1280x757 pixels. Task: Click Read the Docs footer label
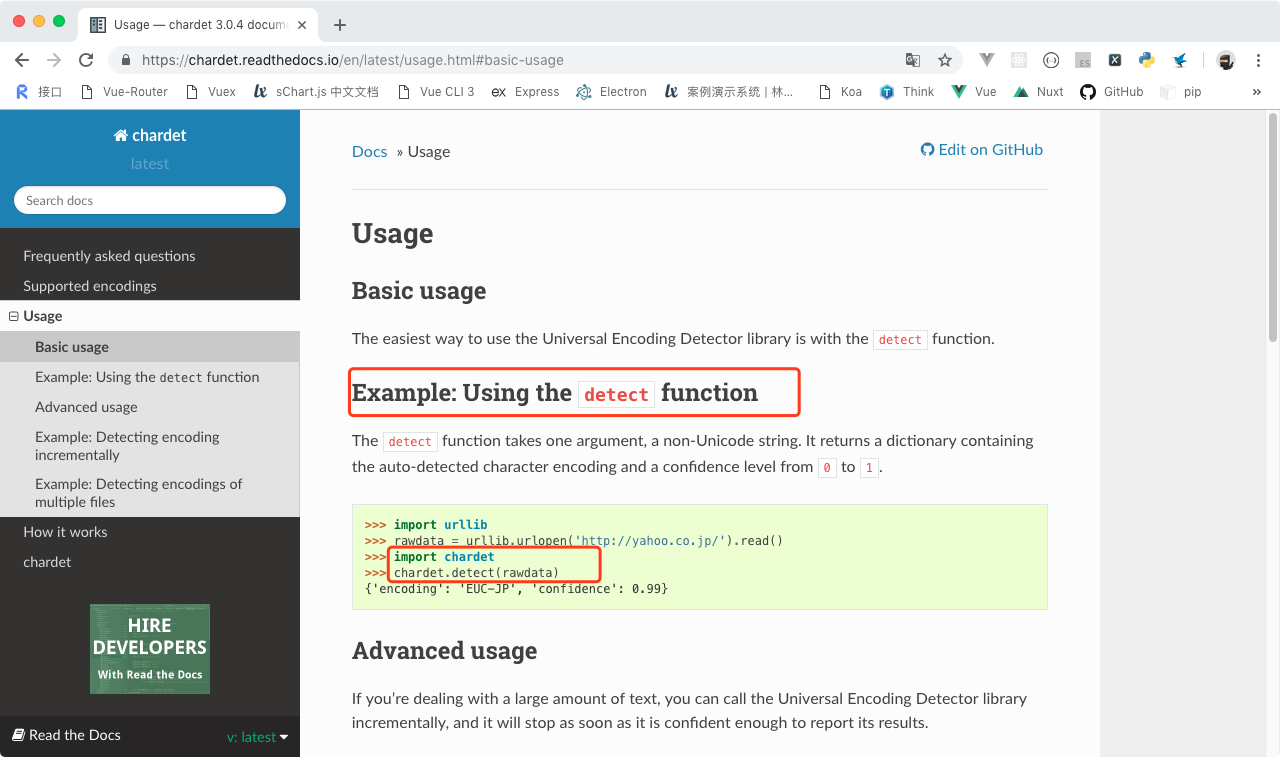[66, 735]
